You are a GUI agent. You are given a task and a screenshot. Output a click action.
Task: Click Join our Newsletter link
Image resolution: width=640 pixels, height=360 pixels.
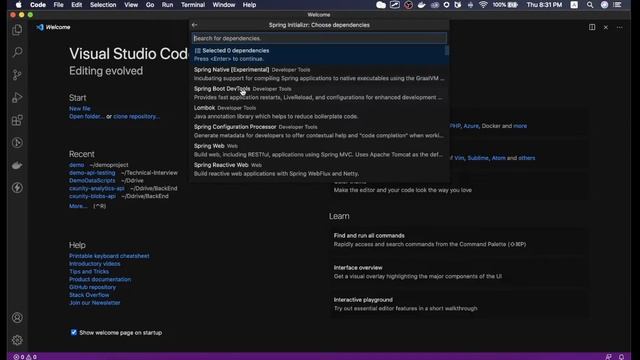click(94, 303)
